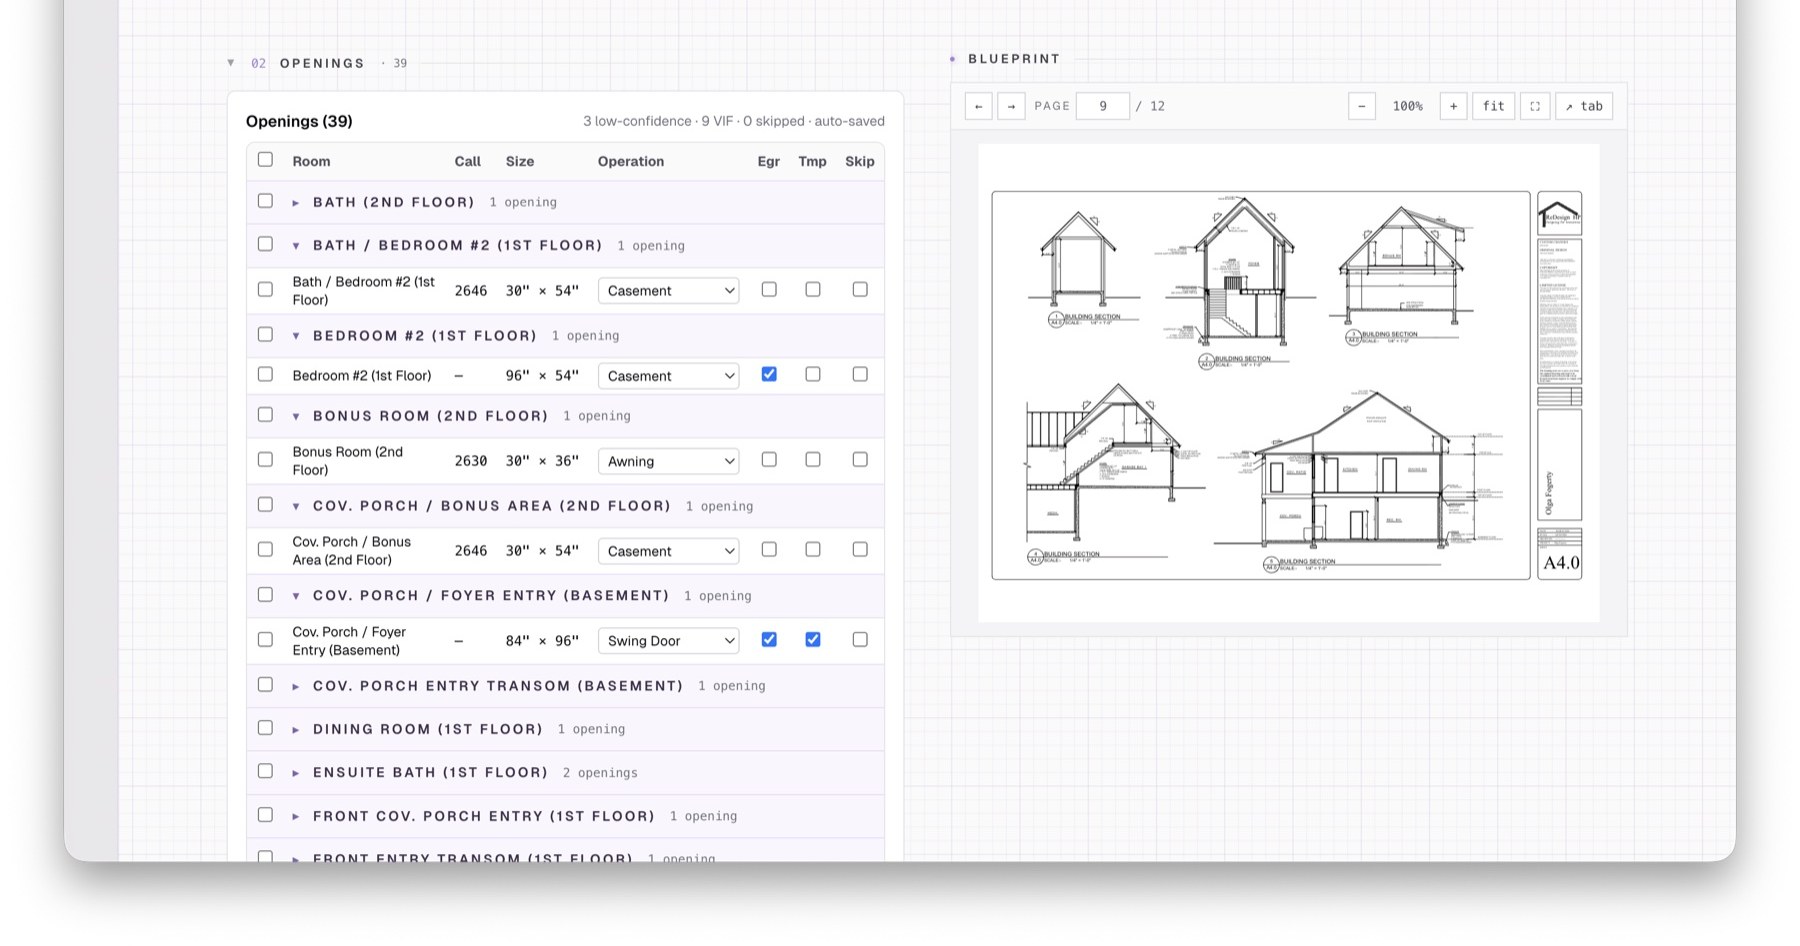Expand Cov. Porch Entry Transom group
Viewport: 1800px width, 946px height.
coord(296,686)
